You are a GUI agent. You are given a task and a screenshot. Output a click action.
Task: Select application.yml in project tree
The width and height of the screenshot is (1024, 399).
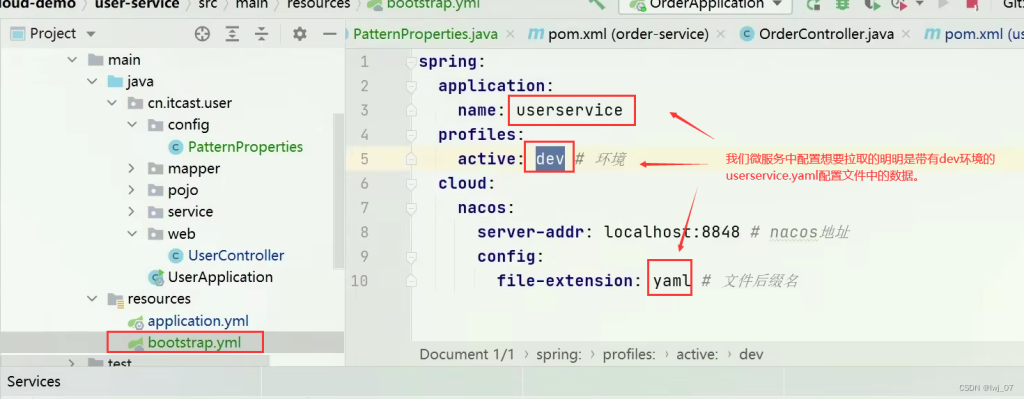[x=198, y=321]
